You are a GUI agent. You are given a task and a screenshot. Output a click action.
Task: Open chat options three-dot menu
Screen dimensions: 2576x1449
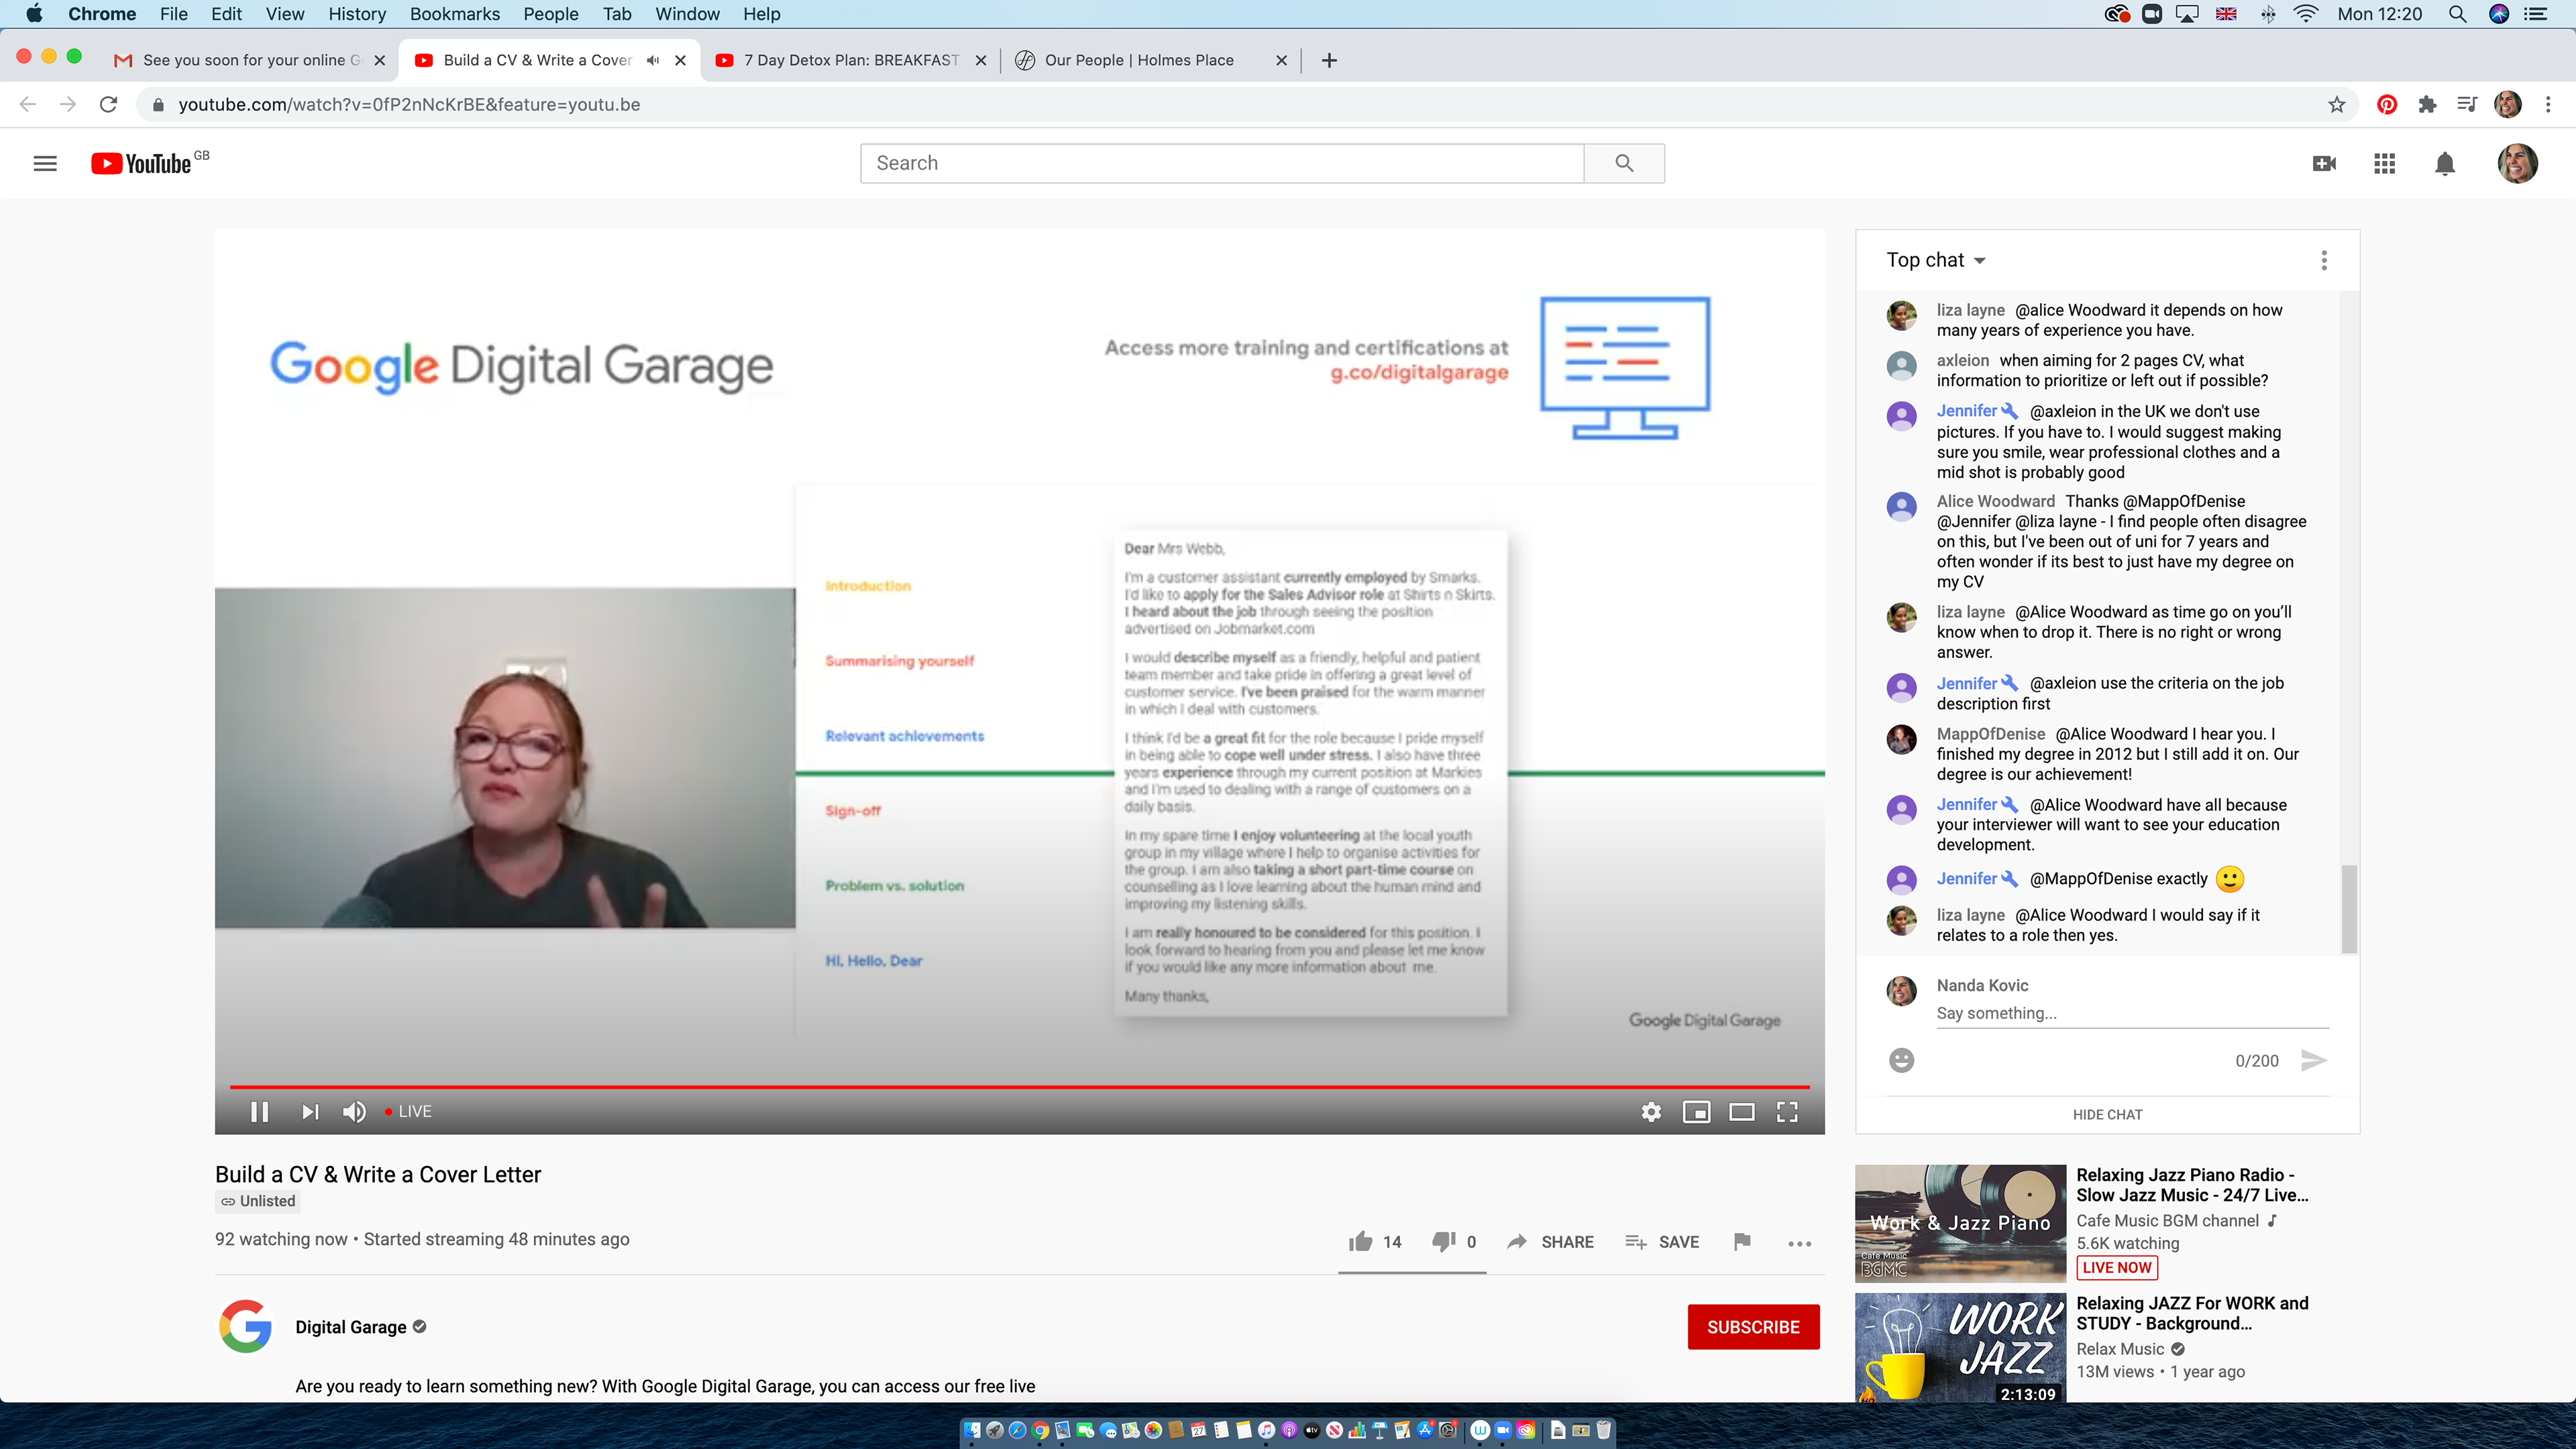[2323, 260]
